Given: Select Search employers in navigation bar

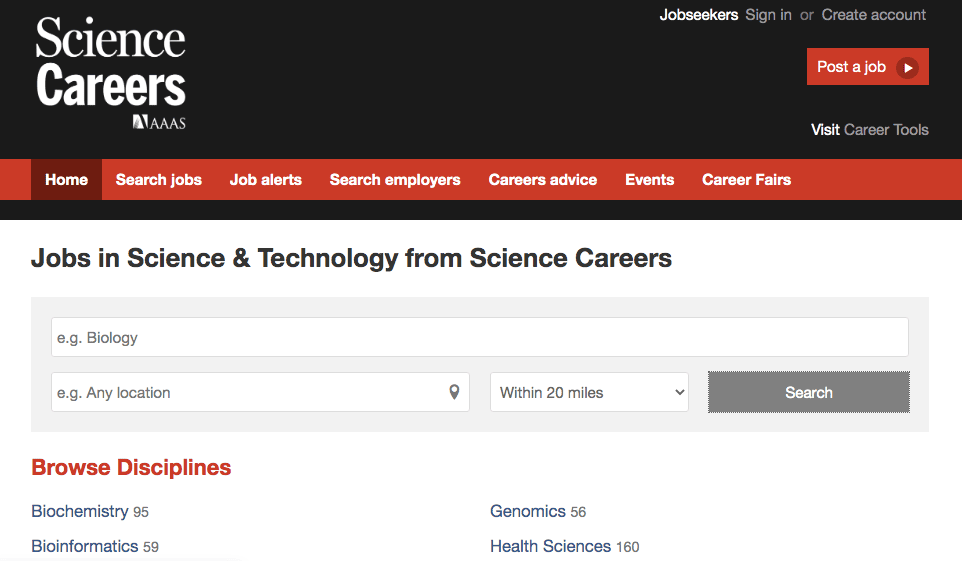Looking at the screenshot, I should click(395, 180).
